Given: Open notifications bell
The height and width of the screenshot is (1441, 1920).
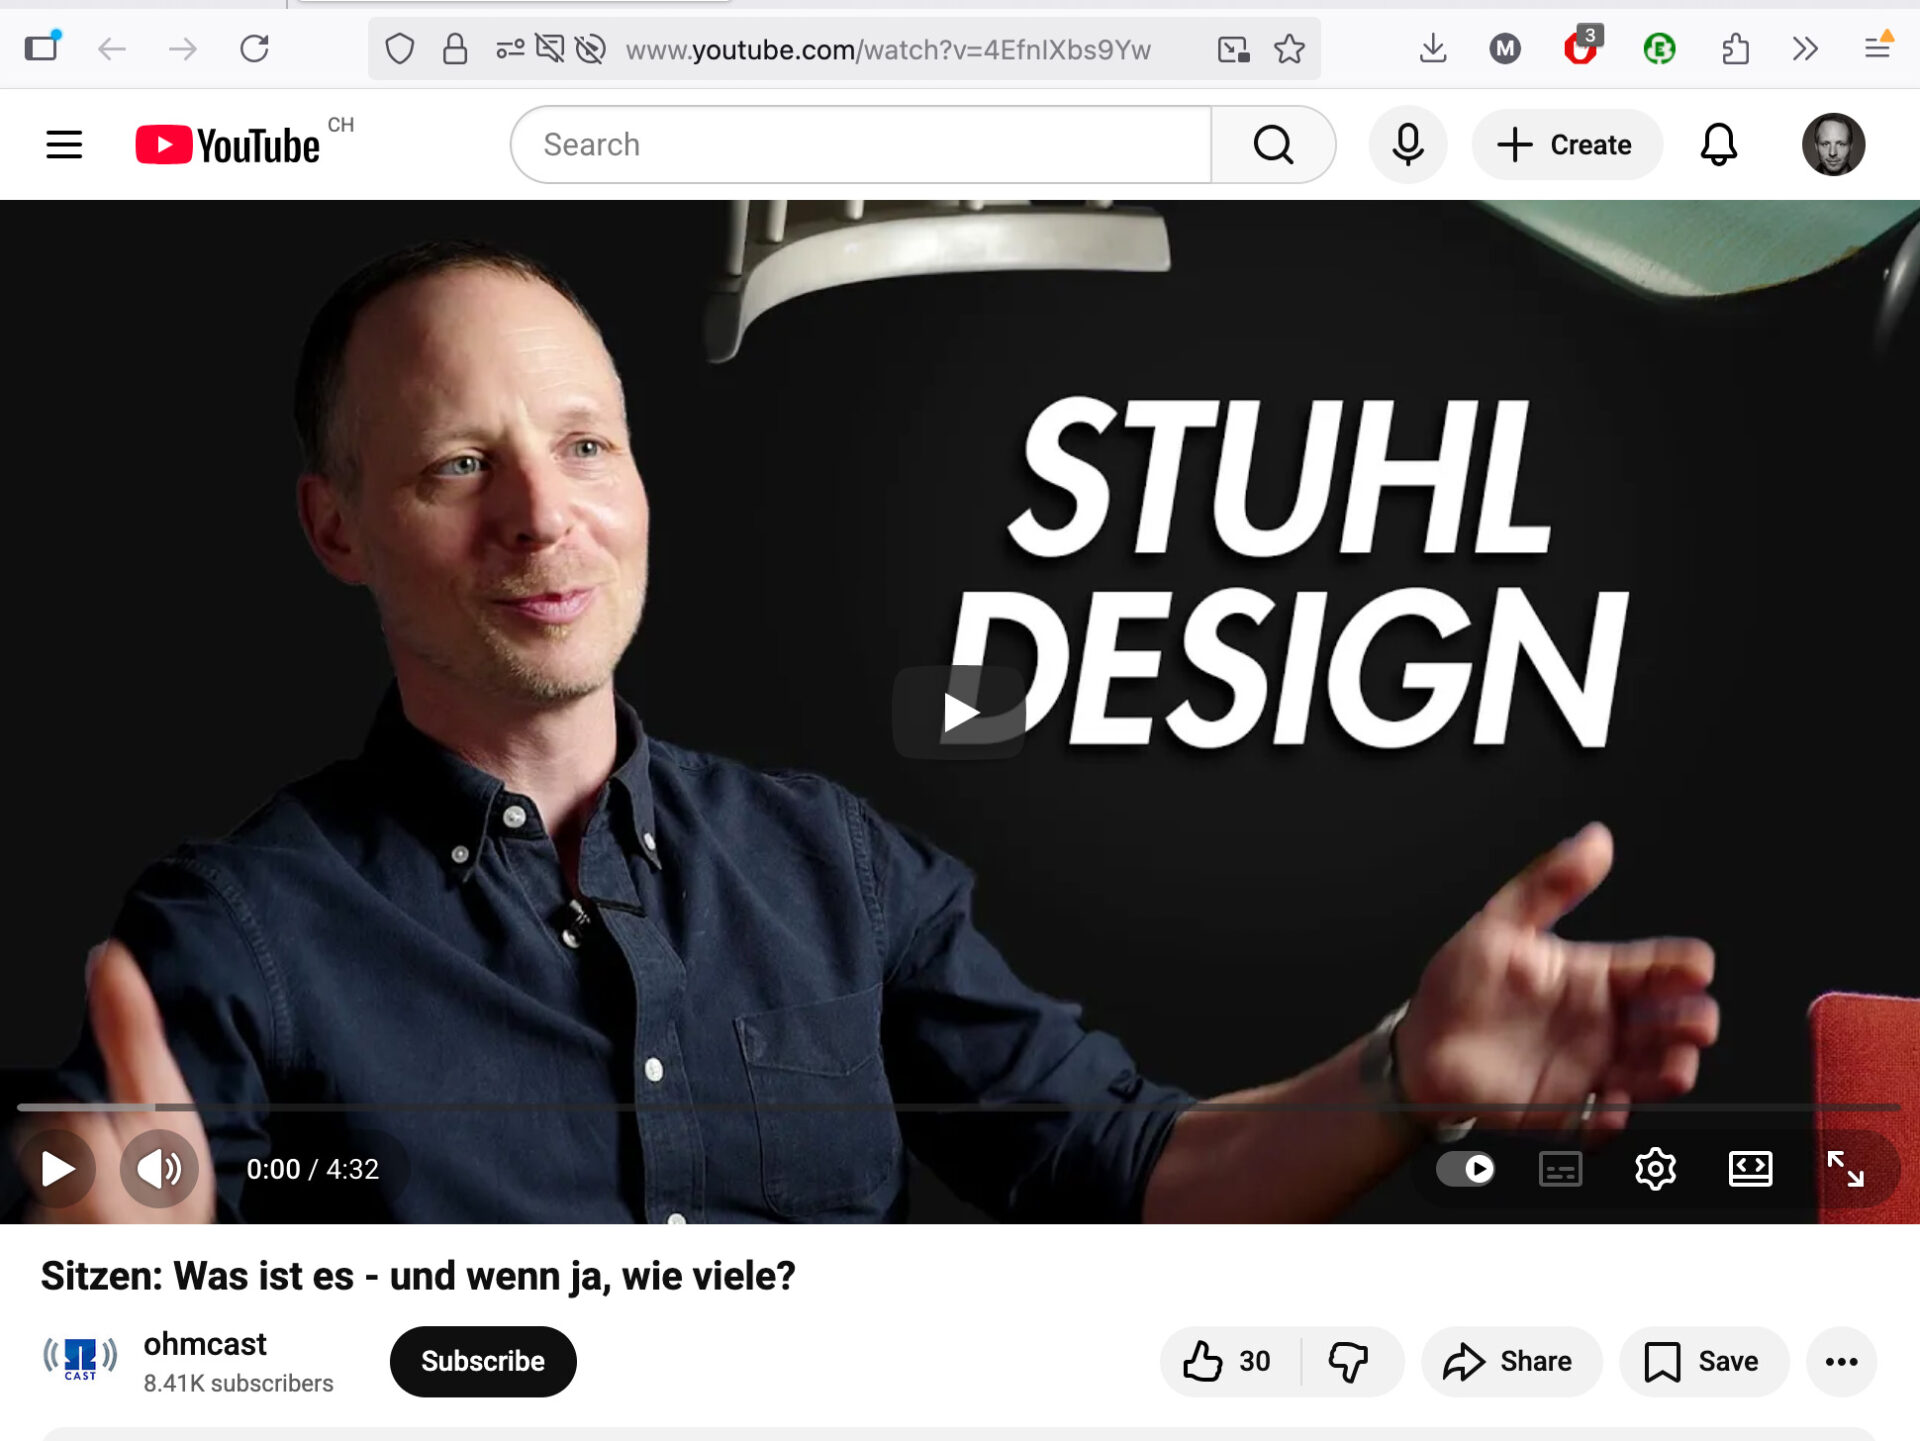Looking at the screenshot, I should coord(1718,145).
